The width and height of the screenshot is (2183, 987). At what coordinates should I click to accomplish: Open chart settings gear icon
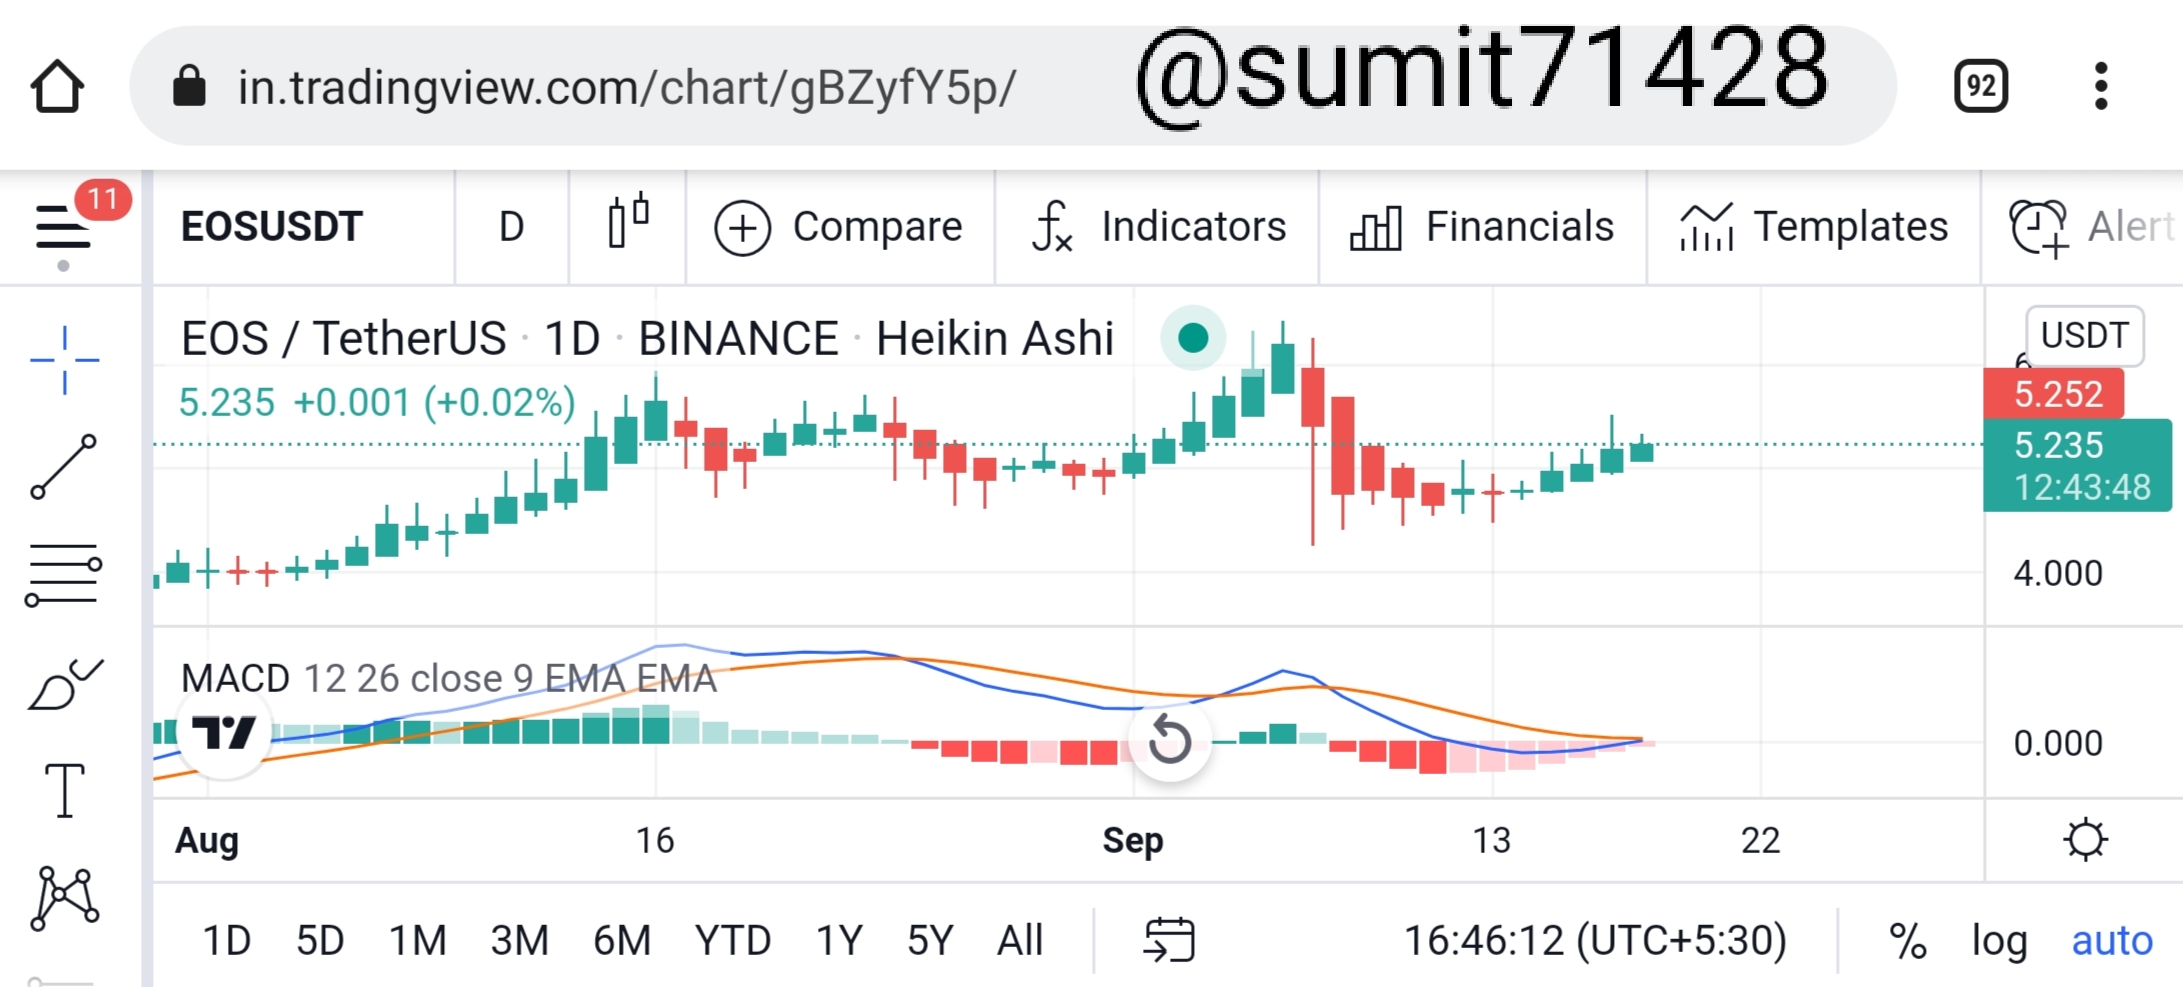(2085, 840)
